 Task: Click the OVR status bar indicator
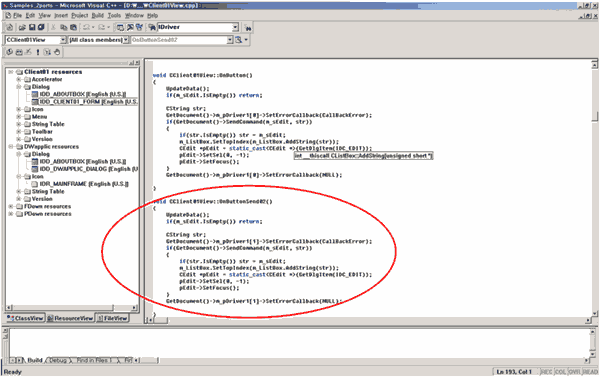tap(575, 372)
